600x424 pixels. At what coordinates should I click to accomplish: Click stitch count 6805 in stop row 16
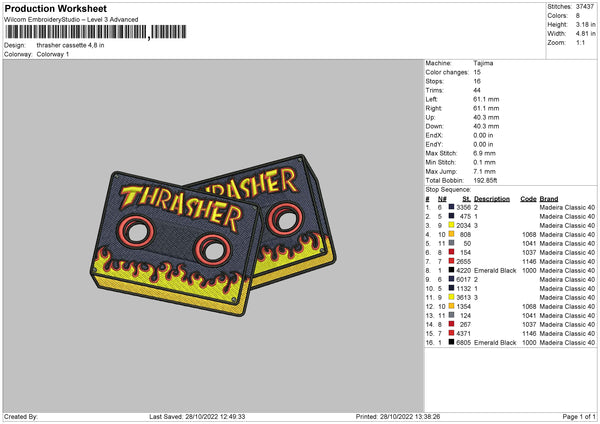click(x=463, y=342)
